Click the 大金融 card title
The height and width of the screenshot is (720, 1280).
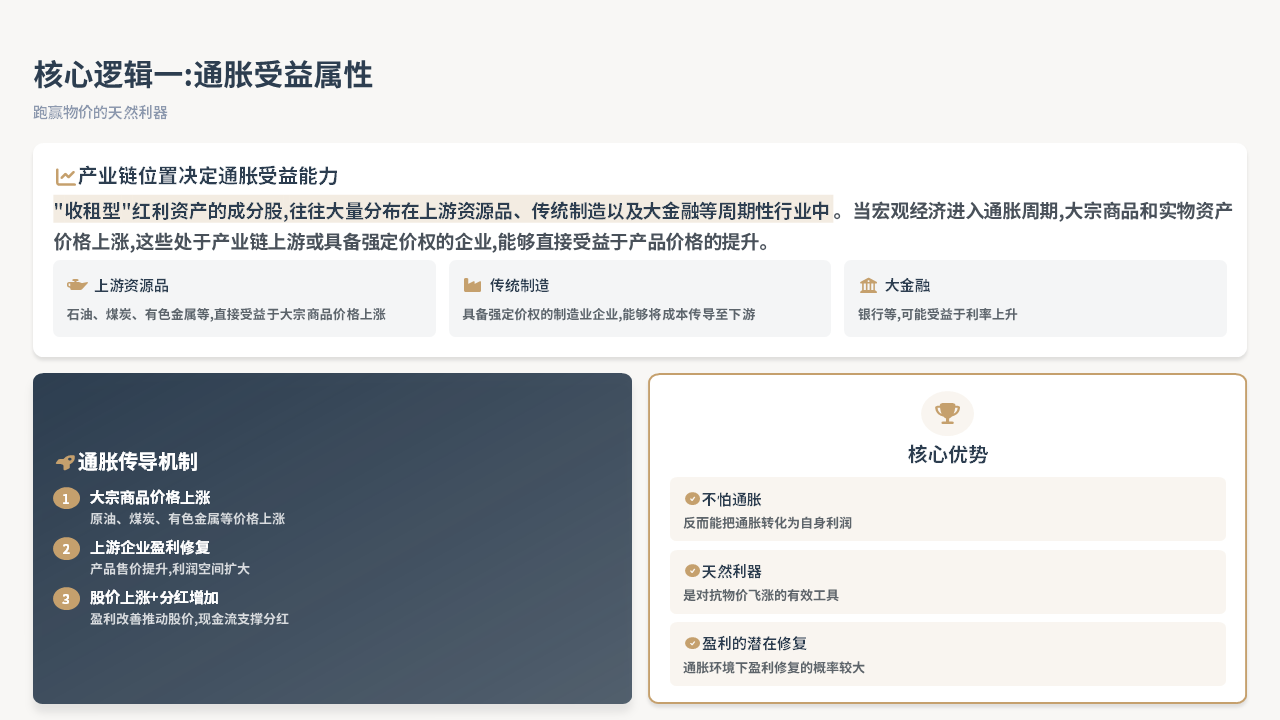907,286
